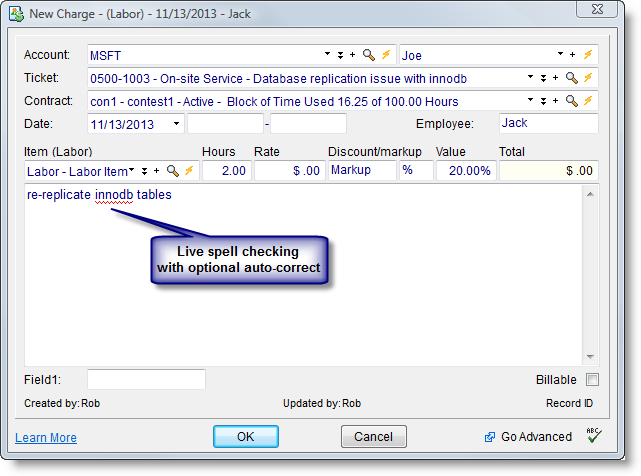Viewport: 641px width, 476px height.
Task: Open the Date picker dropdown
Action: [176, 124]
